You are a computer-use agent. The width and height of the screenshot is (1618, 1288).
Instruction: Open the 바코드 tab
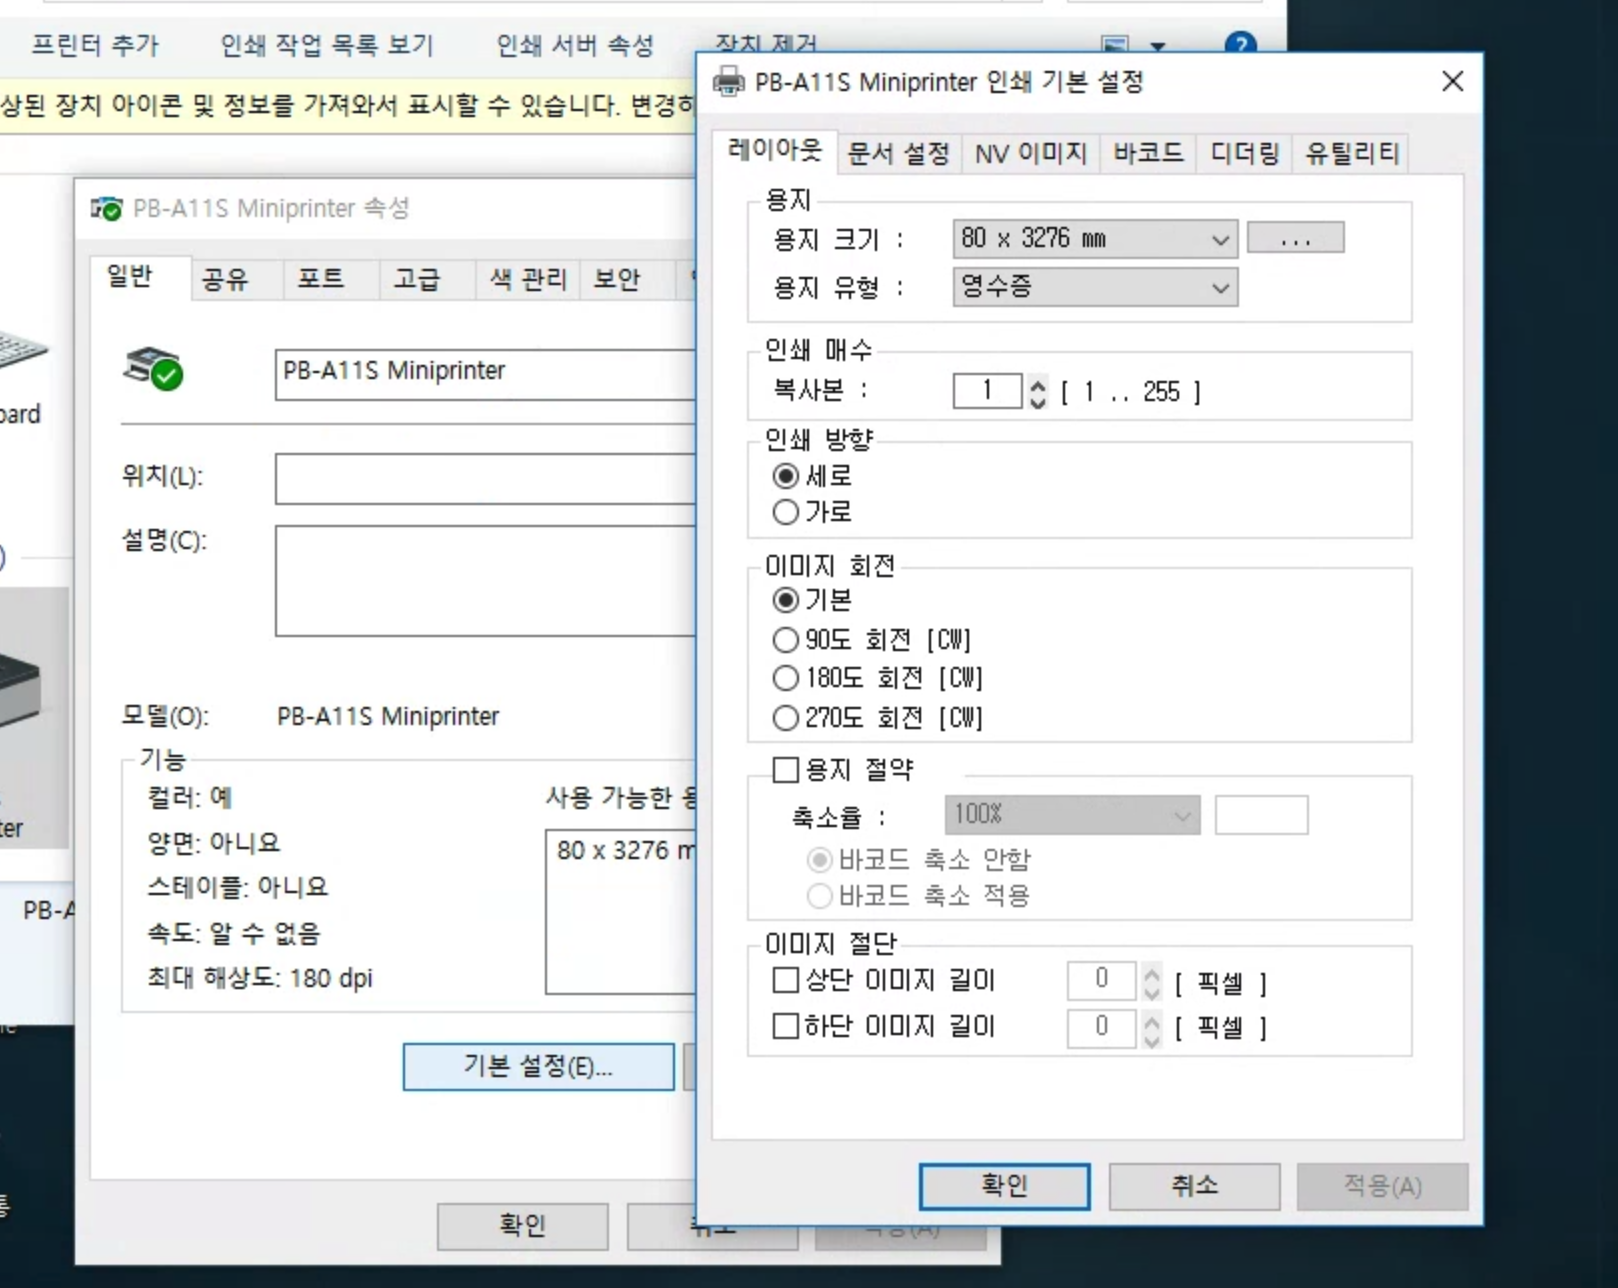click(1148, 153)
